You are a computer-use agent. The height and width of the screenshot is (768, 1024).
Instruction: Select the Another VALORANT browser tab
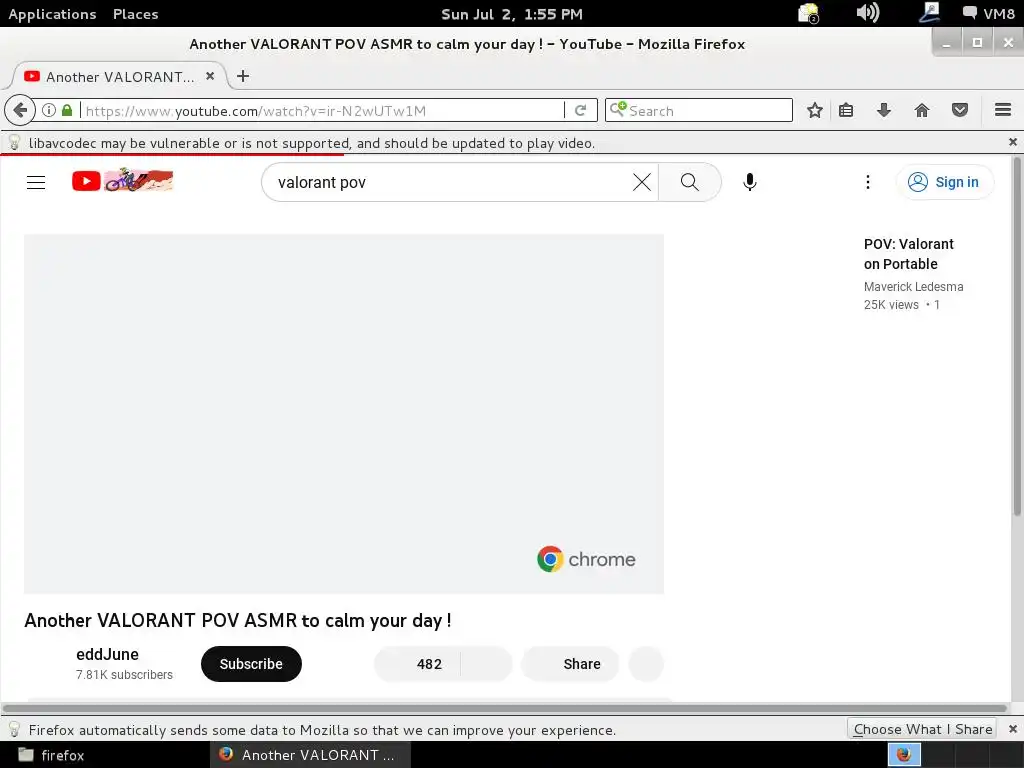[x=120, y=76]
